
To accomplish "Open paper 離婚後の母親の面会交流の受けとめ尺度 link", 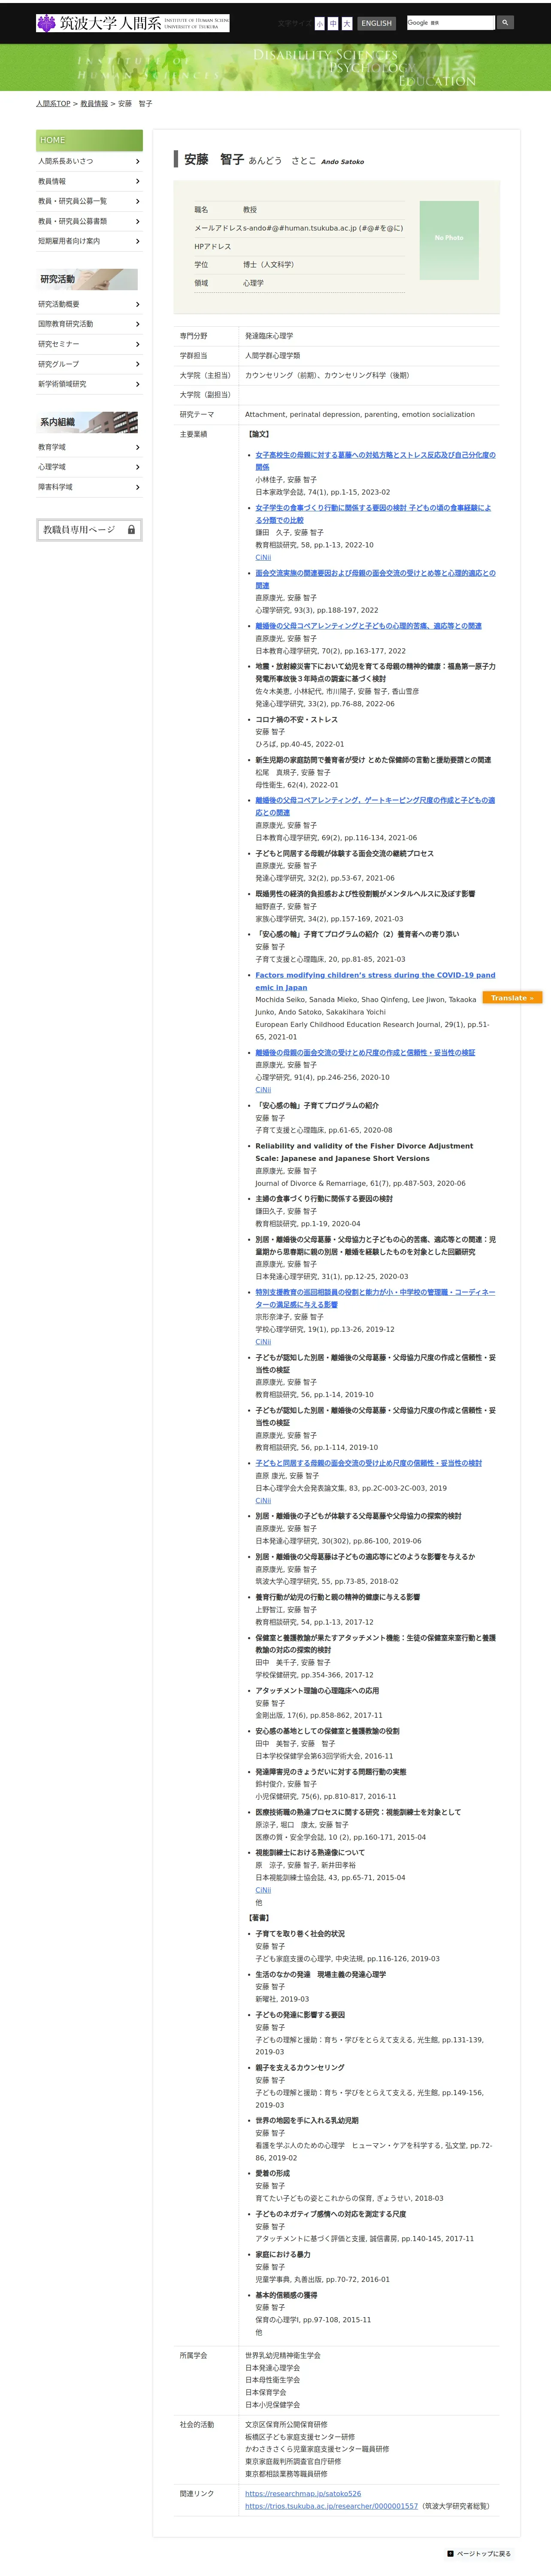I will pyautogui.click(x=365, y=1053).
